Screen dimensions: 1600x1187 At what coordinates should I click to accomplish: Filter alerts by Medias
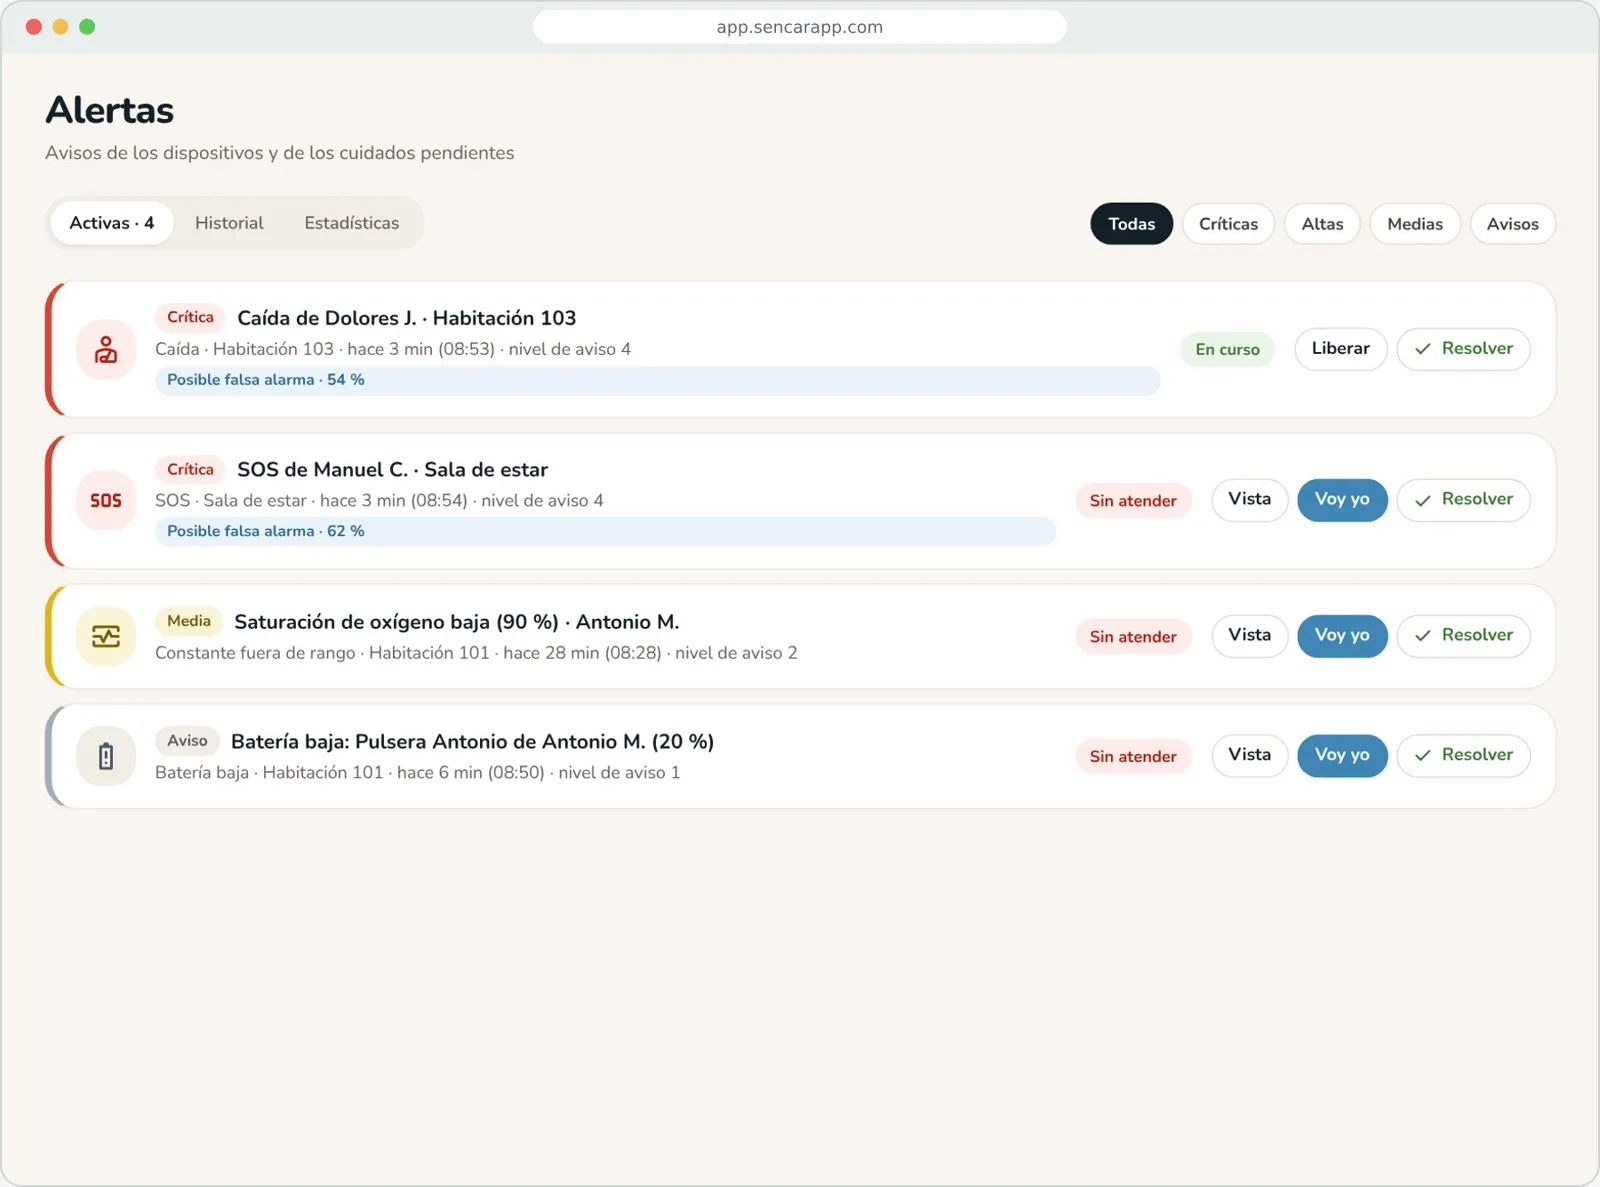coord(1415,224)
